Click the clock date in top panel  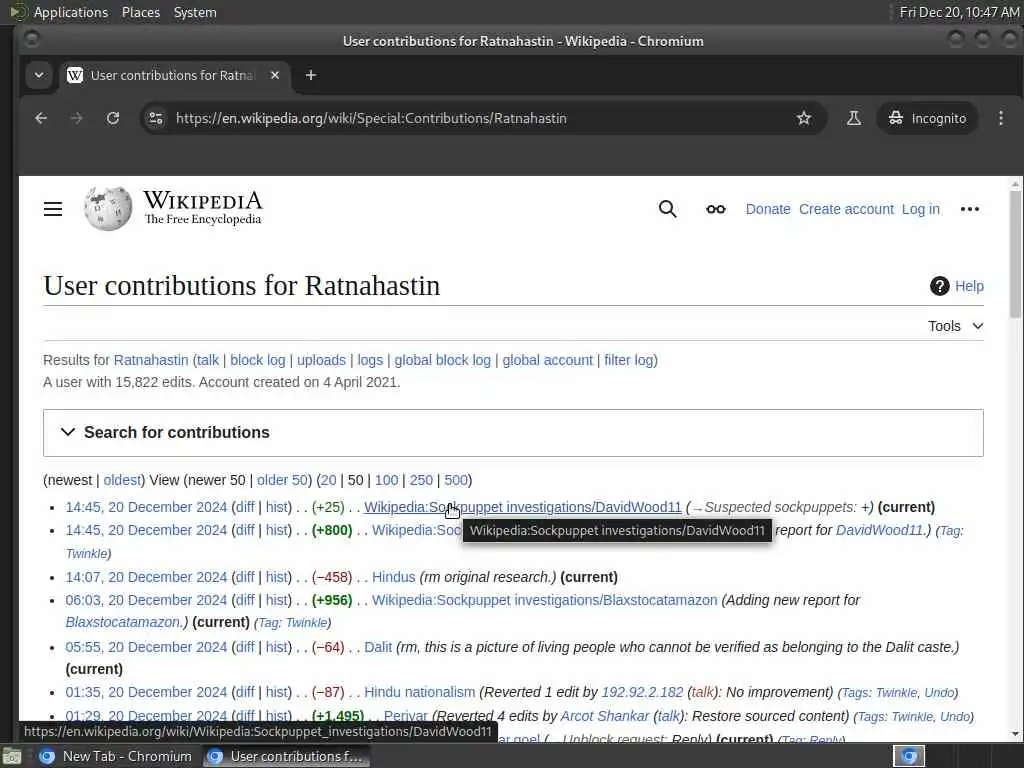click(959, 12)
